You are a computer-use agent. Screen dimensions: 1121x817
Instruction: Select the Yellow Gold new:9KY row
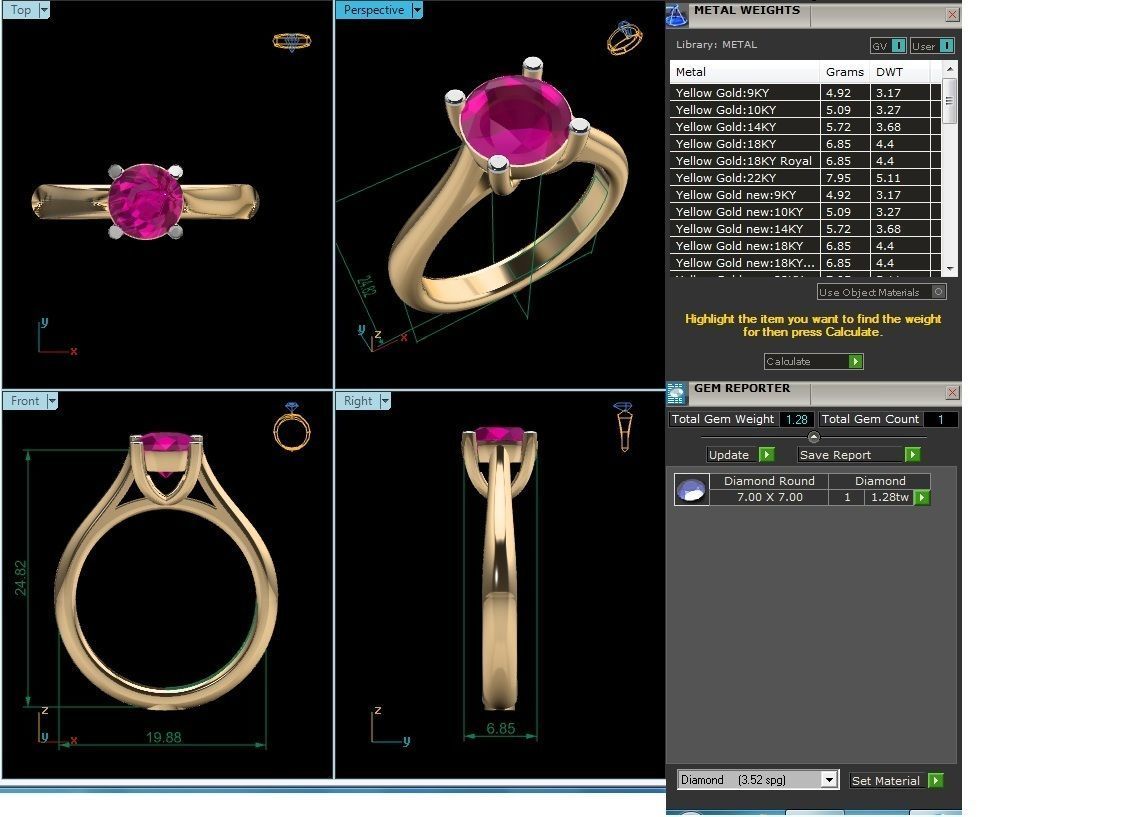(x=805, y=195)
